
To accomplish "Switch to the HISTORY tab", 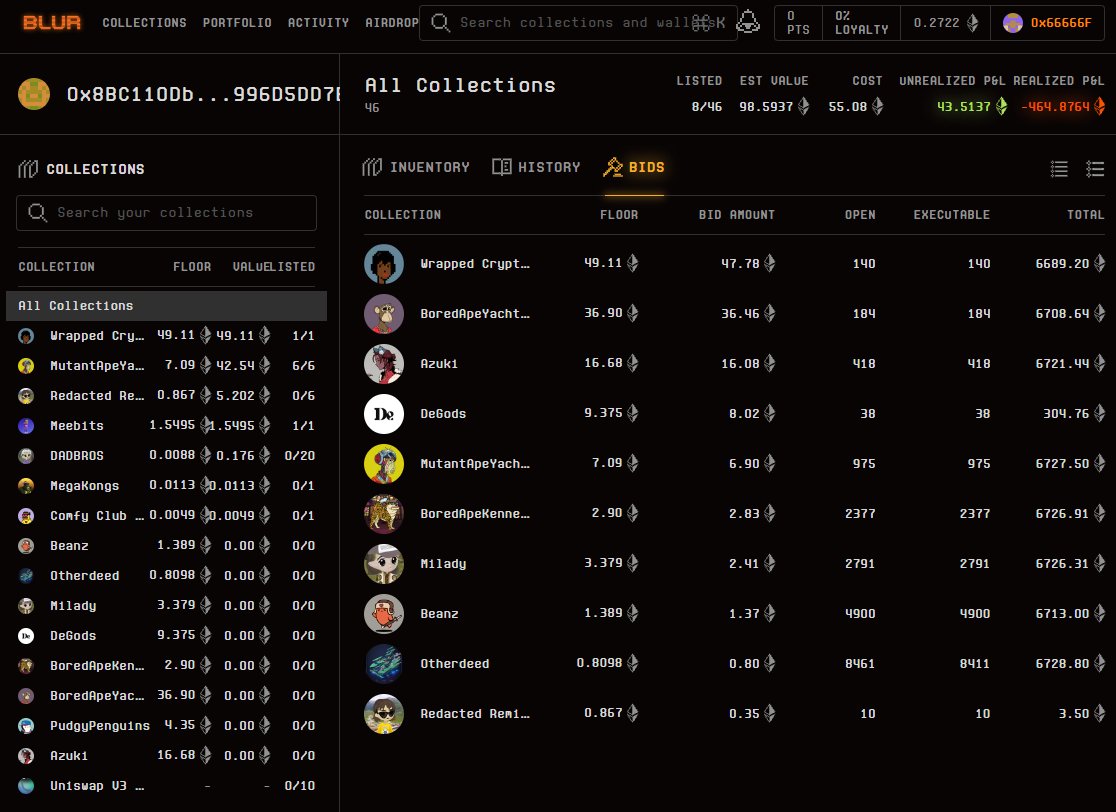I will click(537, 167).
